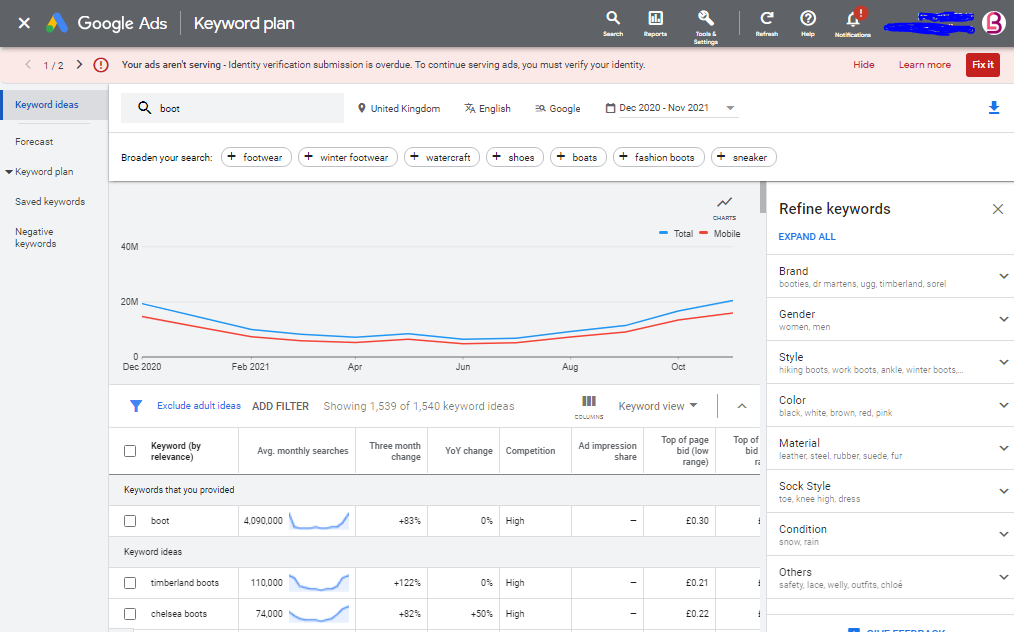
Task: Sort by Competition column header
Action: (x=530, y=451)
